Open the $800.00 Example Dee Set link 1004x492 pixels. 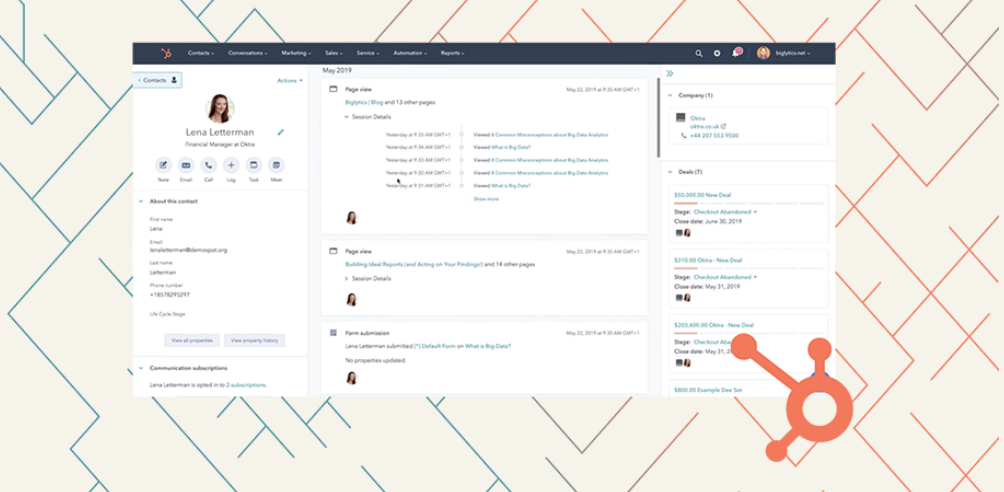(708, 390)
